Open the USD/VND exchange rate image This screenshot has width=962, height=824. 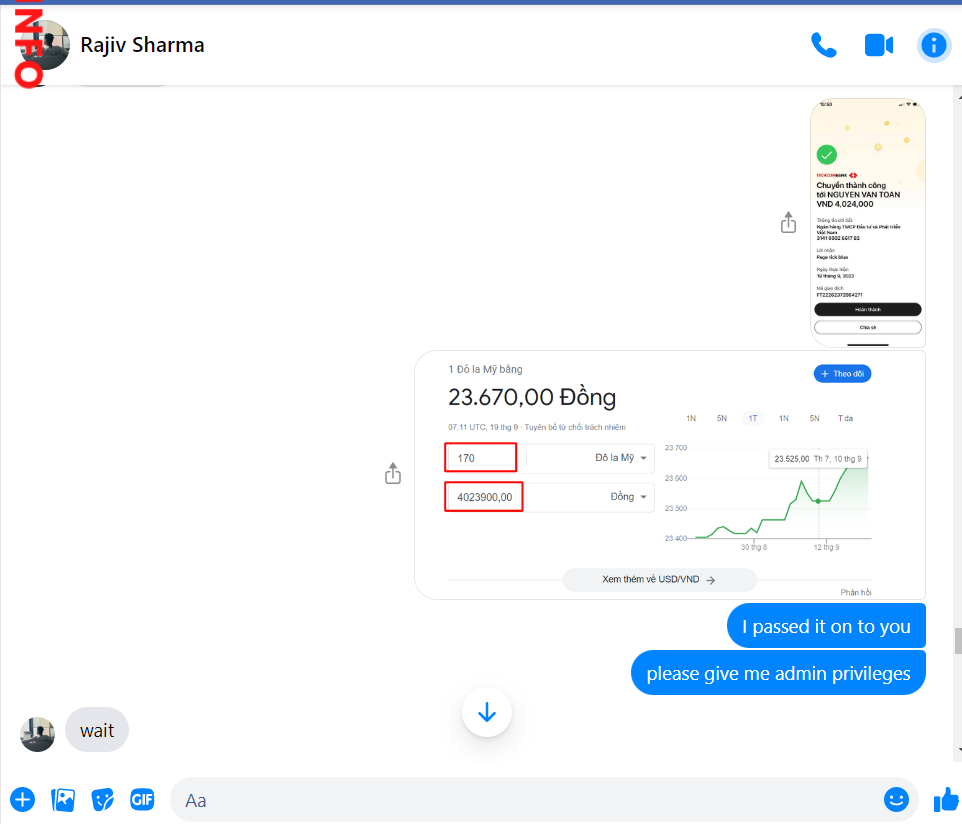point(669,474)
